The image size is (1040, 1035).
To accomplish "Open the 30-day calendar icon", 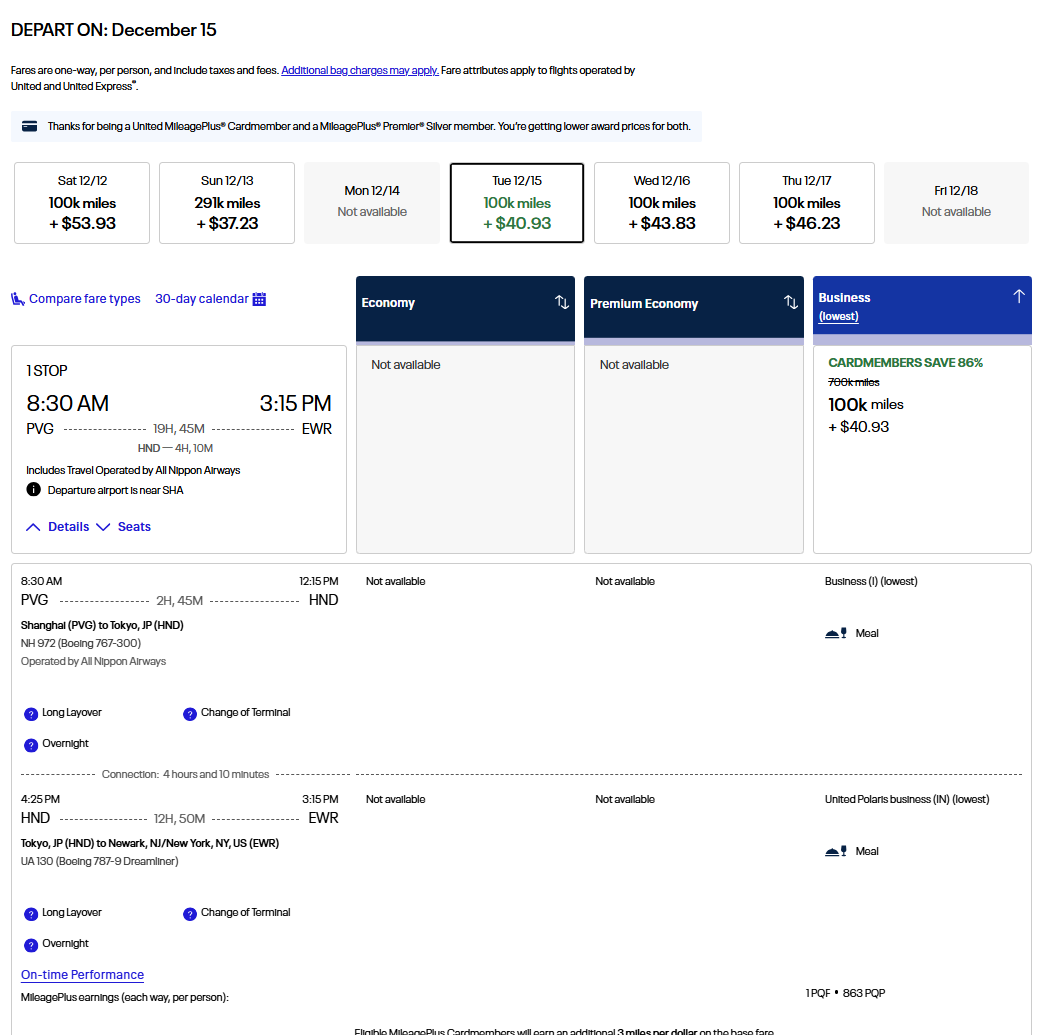I will (259, 299).
